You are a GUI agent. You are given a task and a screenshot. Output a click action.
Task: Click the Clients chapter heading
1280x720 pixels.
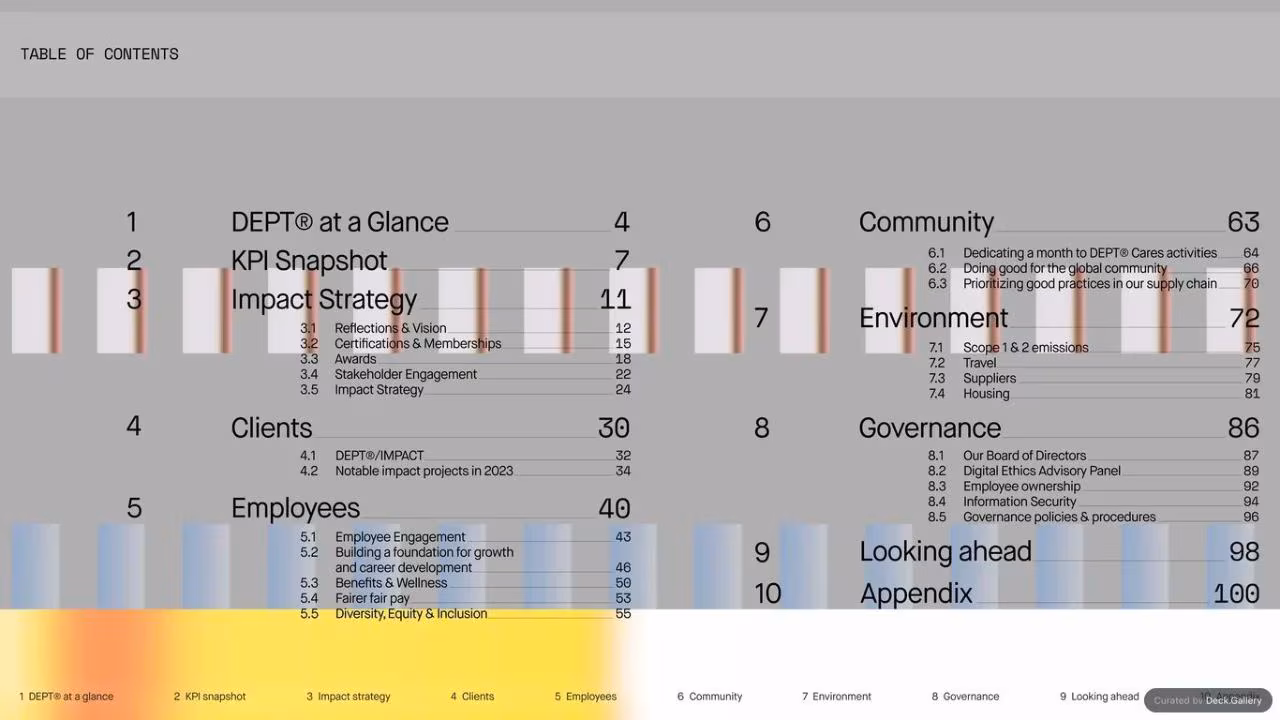(x=272, y=428)
